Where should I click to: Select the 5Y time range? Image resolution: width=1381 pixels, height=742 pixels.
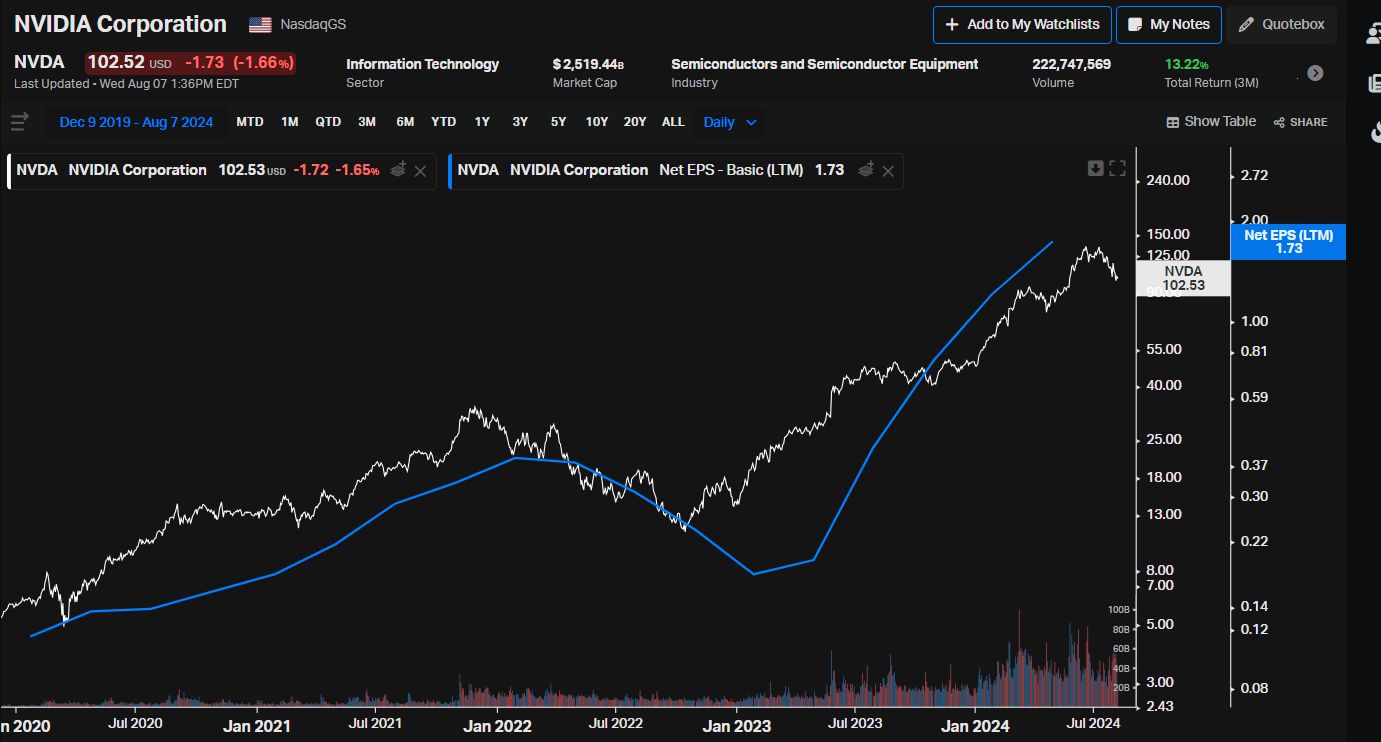(x=558, y=122)
